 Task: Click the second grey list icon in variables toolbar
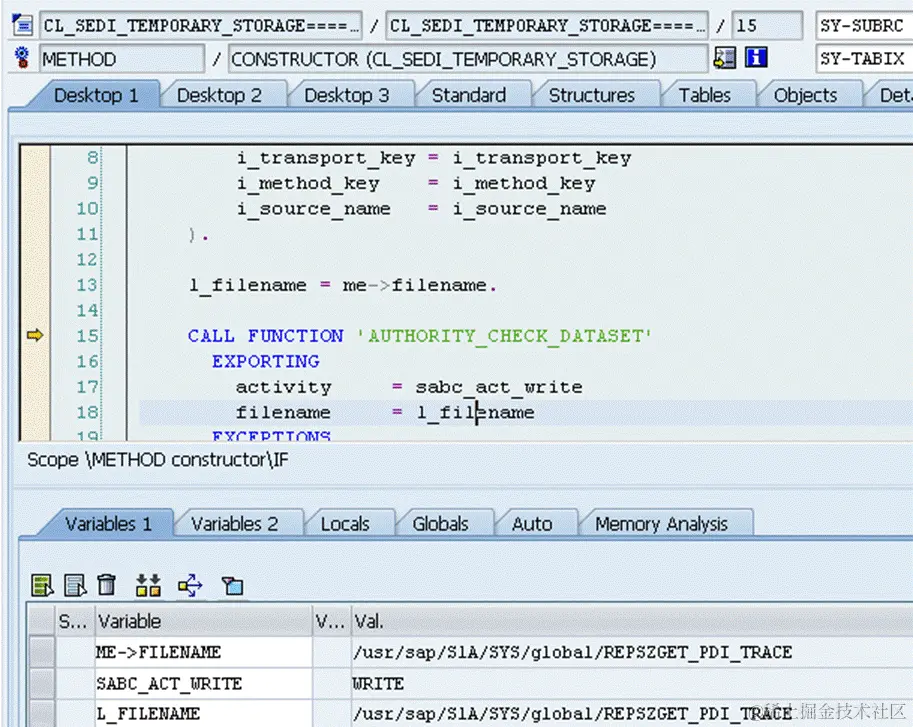75,585
